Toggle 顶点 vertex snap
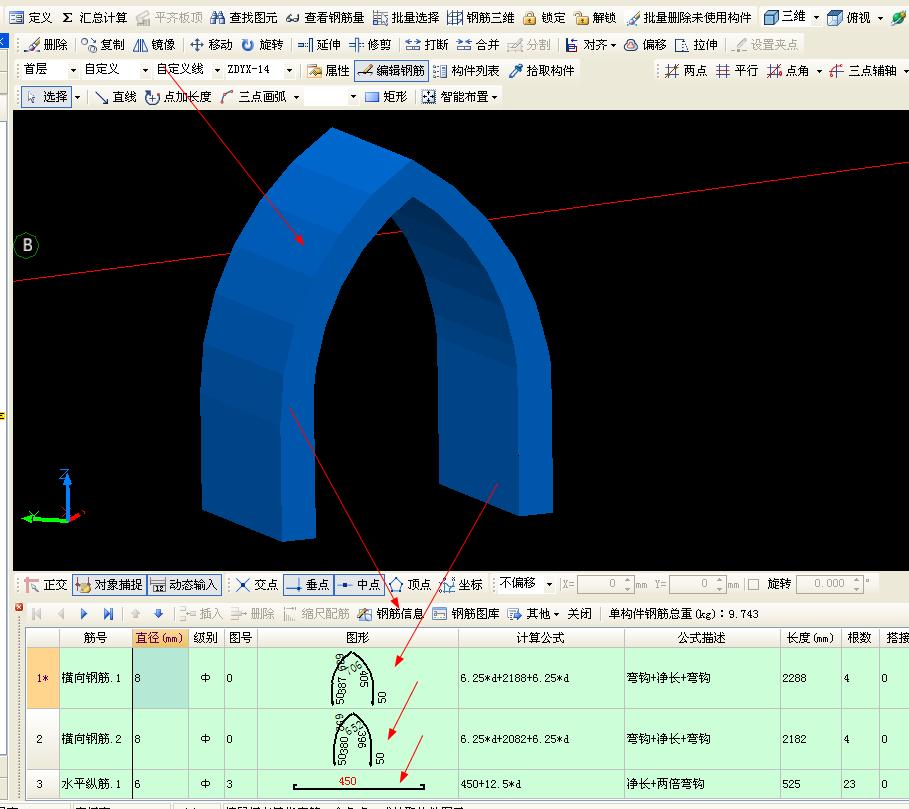Screen dimensions: 909x809 (x=410, y=584)
